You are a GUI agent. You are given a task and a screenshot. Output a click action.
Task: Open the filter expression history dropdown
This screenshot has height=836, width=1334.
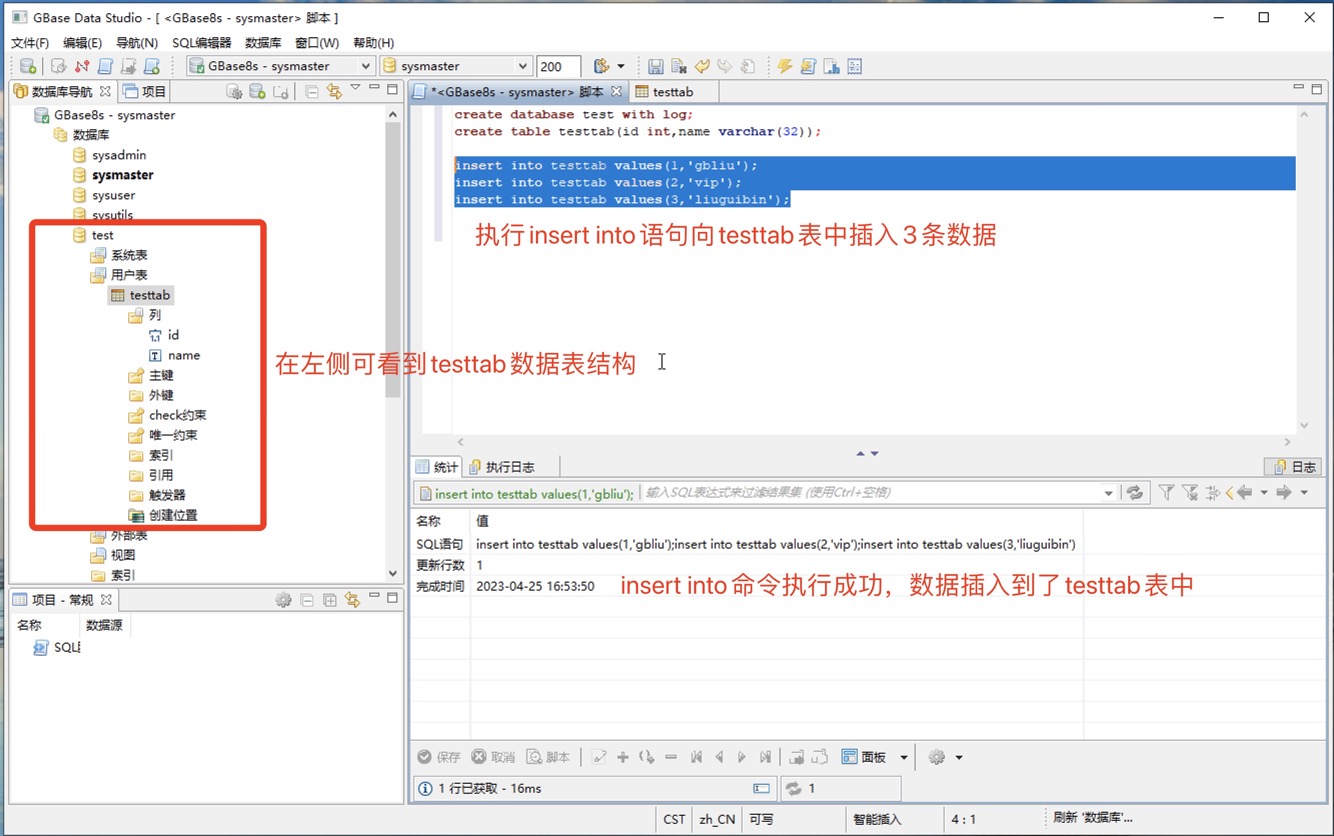coord(1109,493)
